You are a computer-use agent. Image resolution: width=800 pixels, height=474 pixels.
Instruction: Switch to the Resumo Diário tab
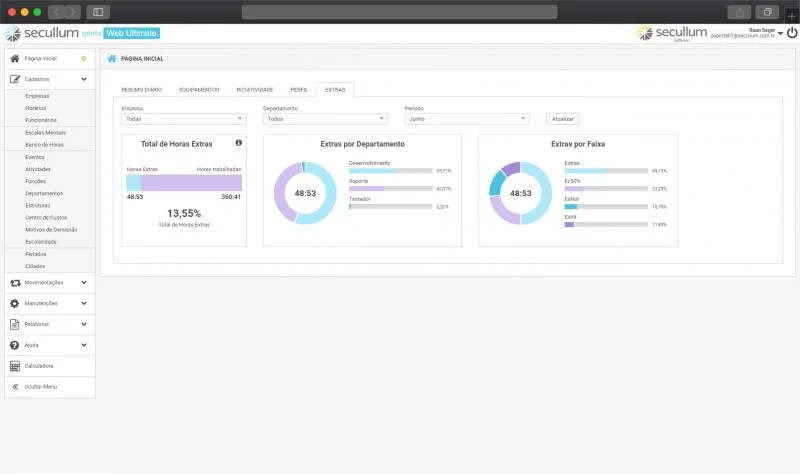(140, 90)
